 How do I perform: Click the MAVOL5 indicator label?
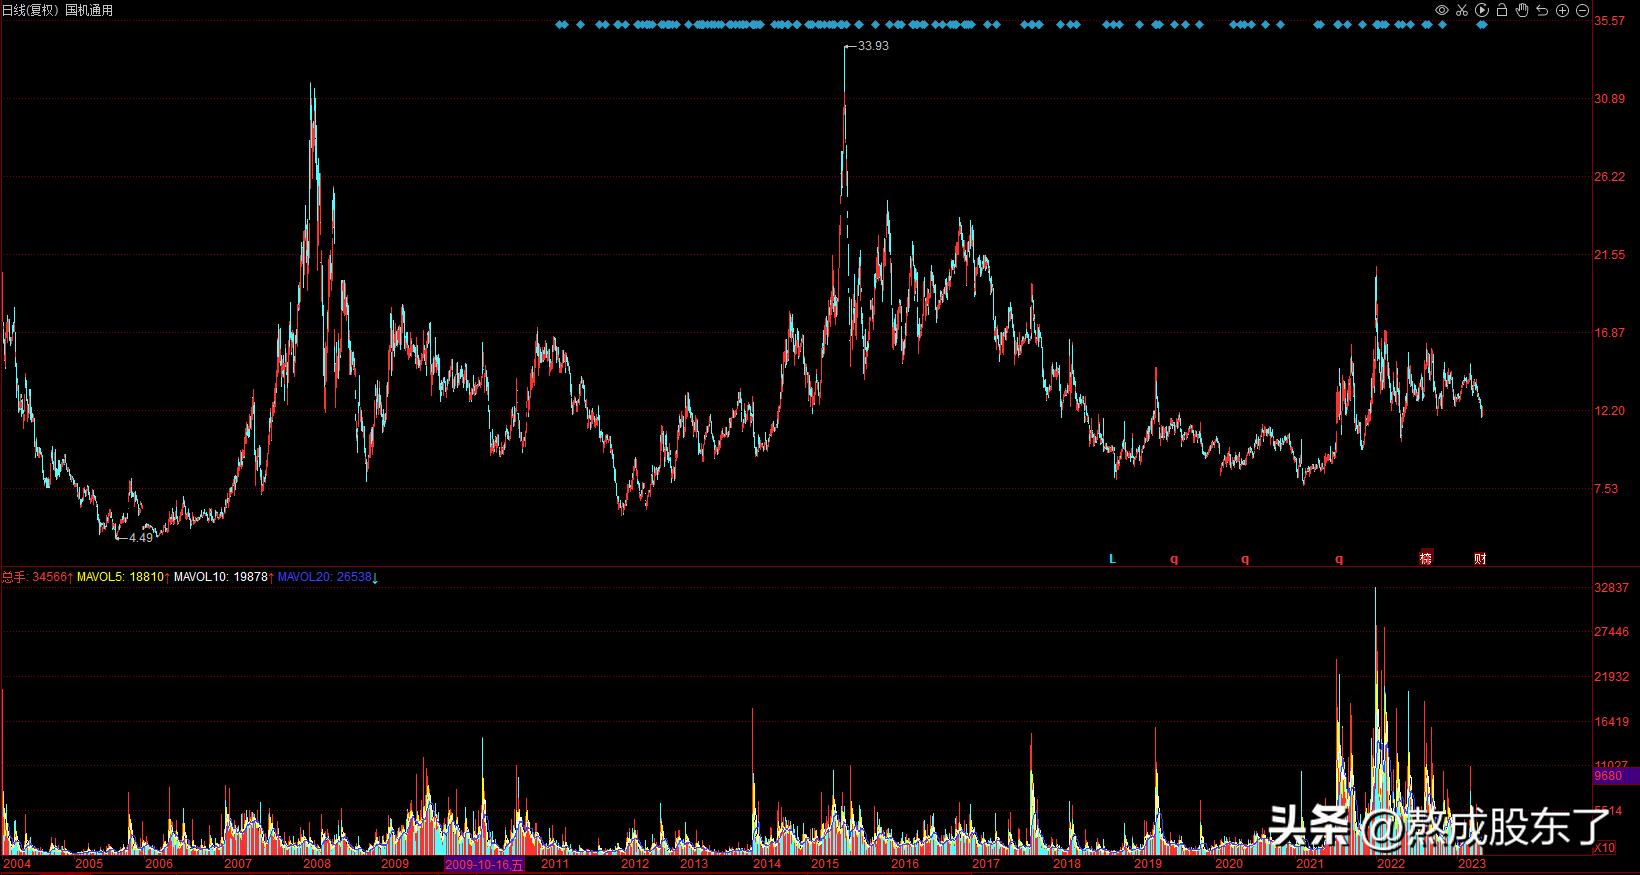tap(102, 577)
